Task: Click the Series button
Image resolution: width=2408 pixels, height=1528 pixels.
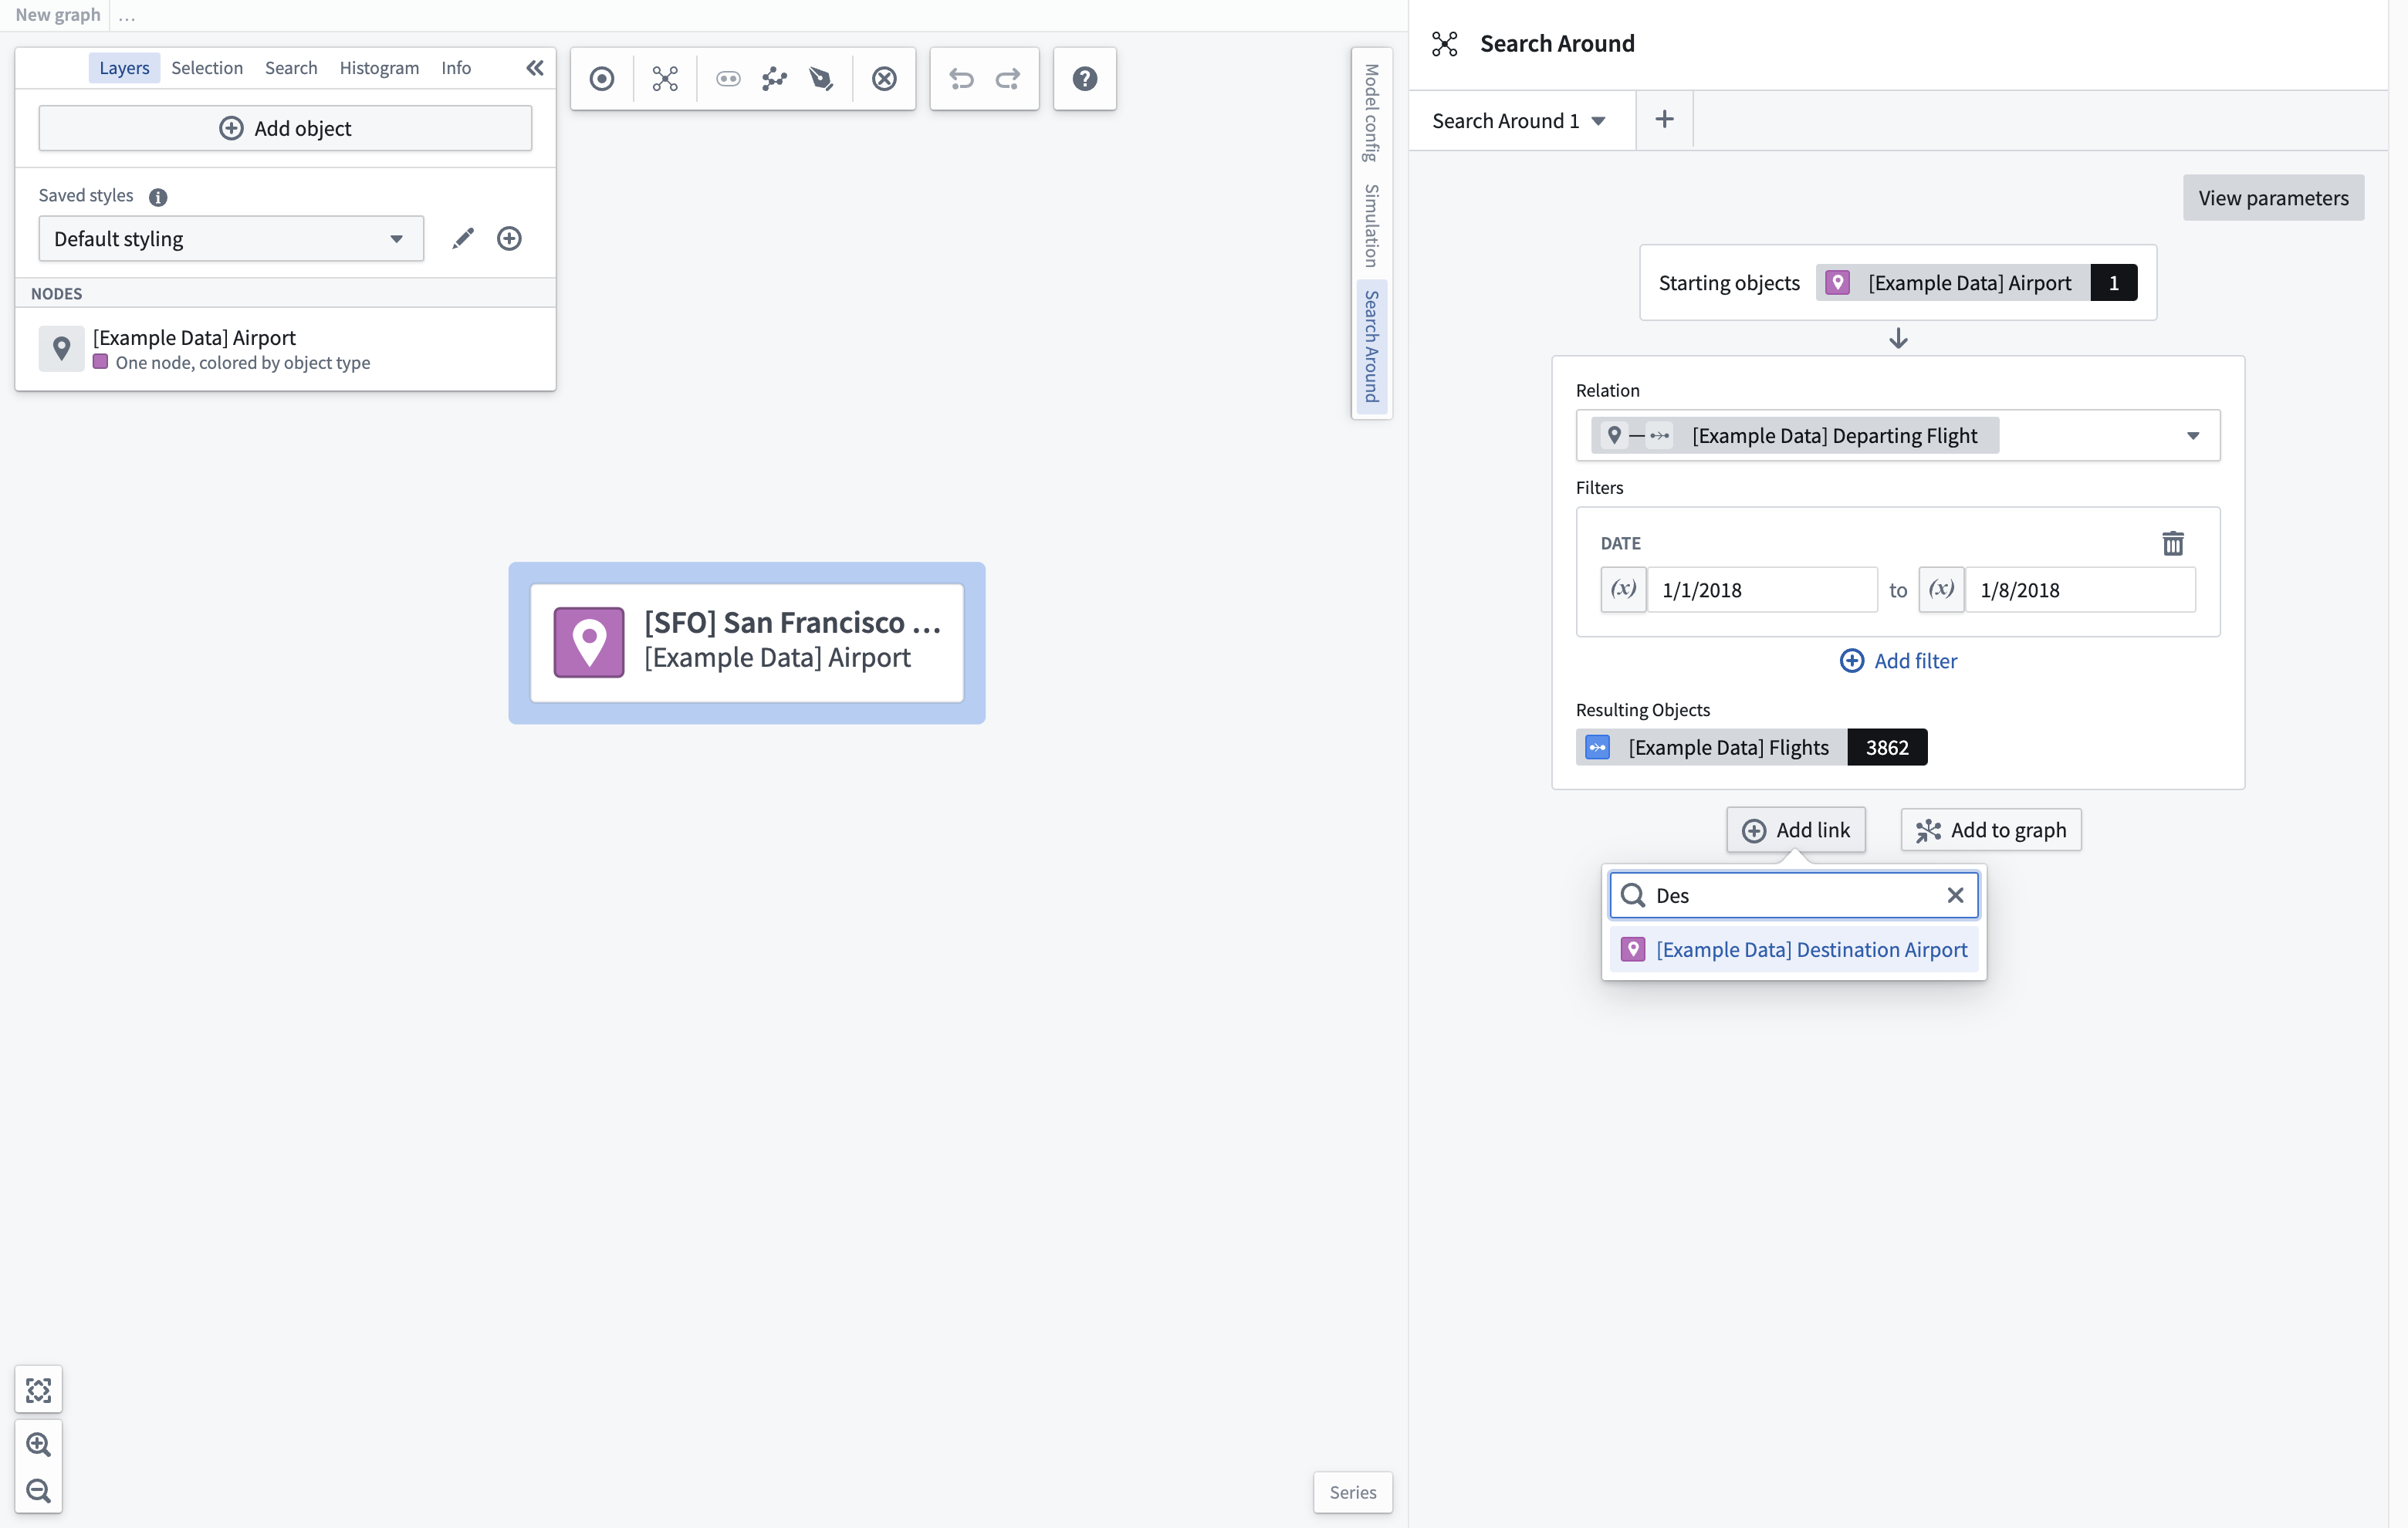Action: coord(1352,1492)
